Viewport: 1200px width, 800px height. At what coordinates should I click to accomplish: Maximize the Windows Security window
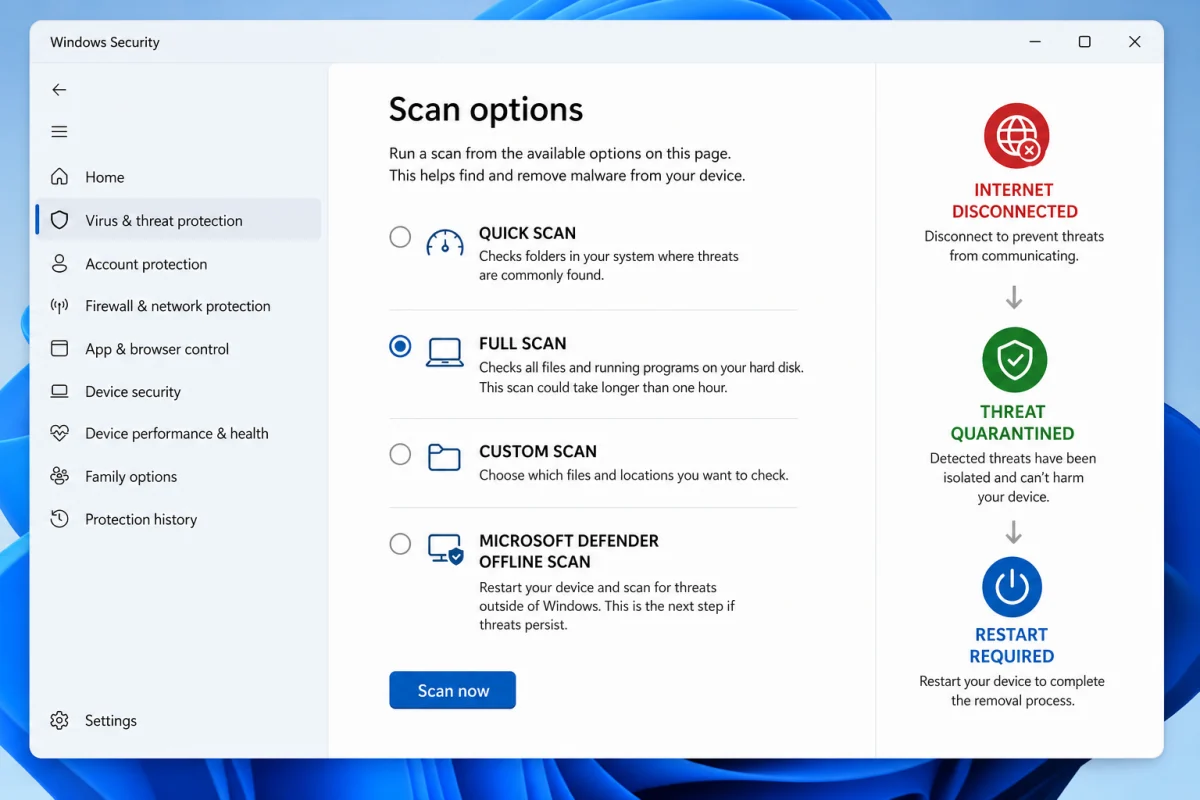(x=1084, y=42)
